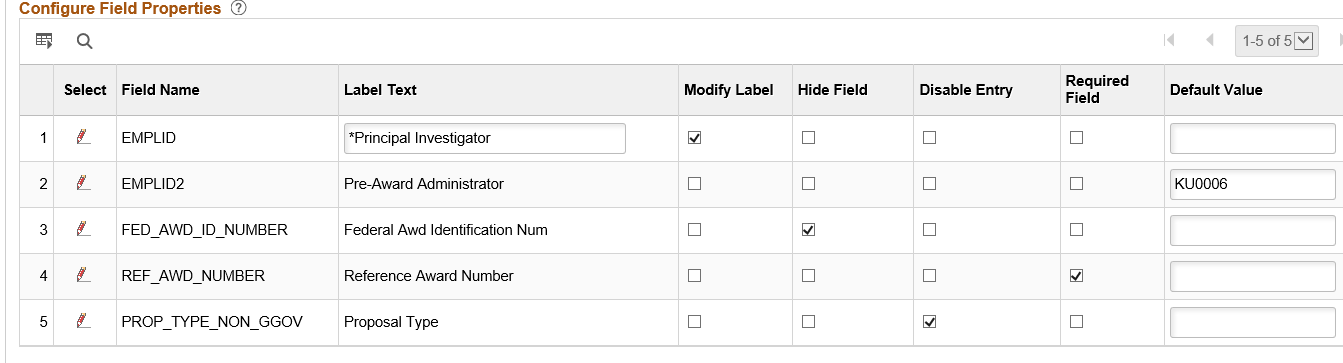
Task: Go to previous page arrow icon
Action: click(1210, 41)
